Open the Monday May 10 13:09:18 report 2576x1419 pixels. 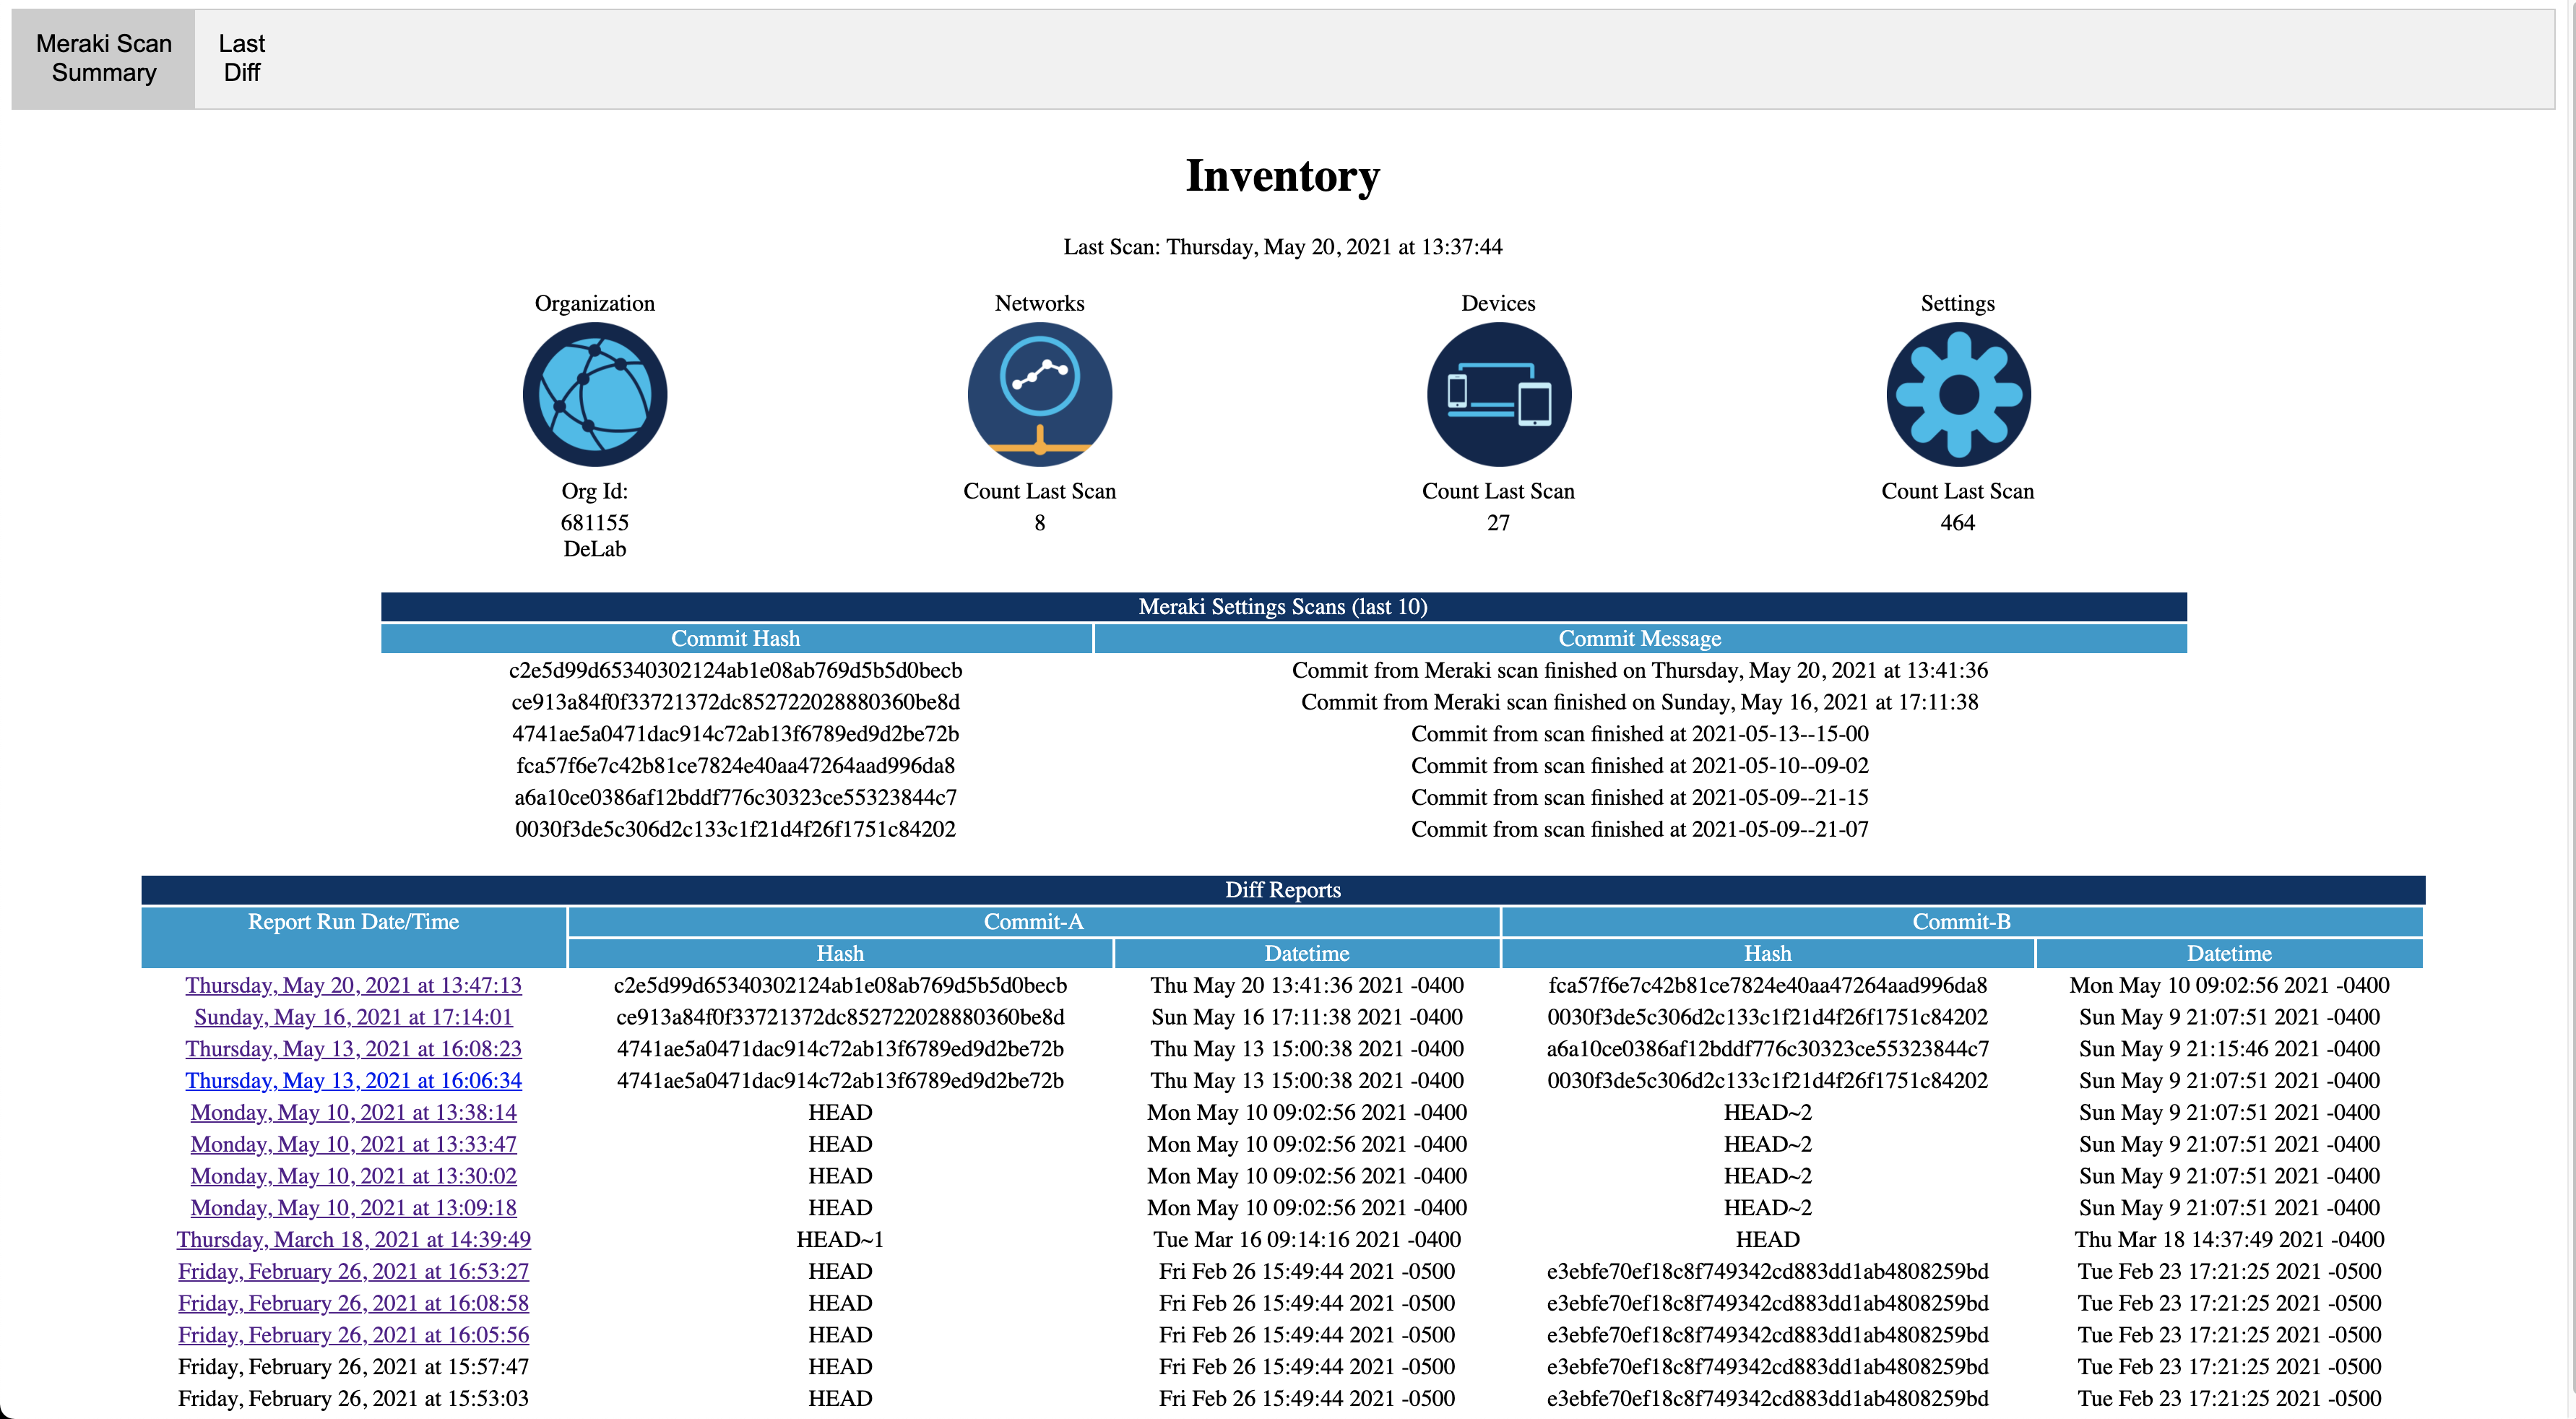click(353, 1208)
